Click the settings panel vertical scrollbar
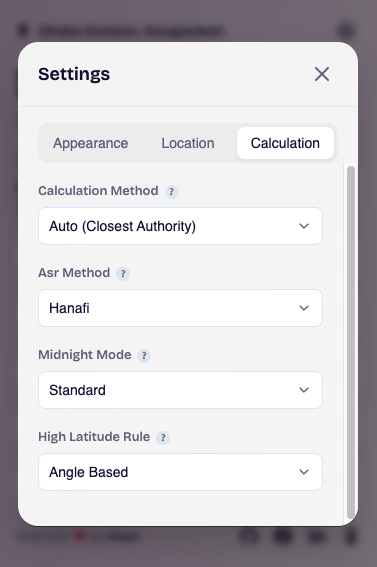 click(x=351, y=342)
